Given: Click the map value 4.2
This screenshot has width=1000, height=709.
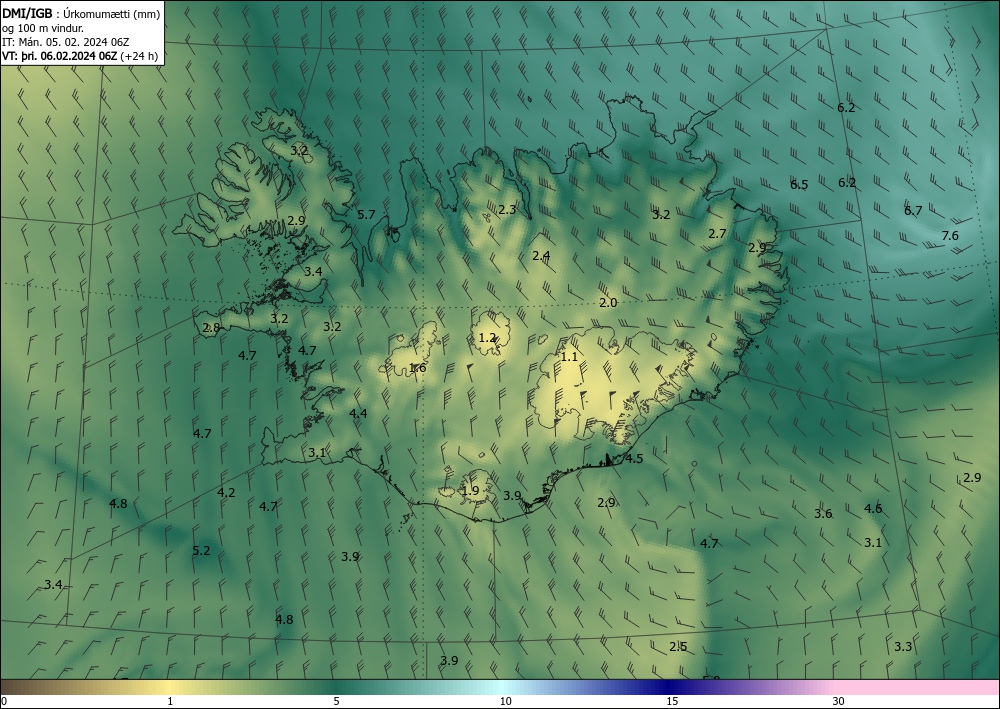Looking at the screenshot, I should 226,492.
